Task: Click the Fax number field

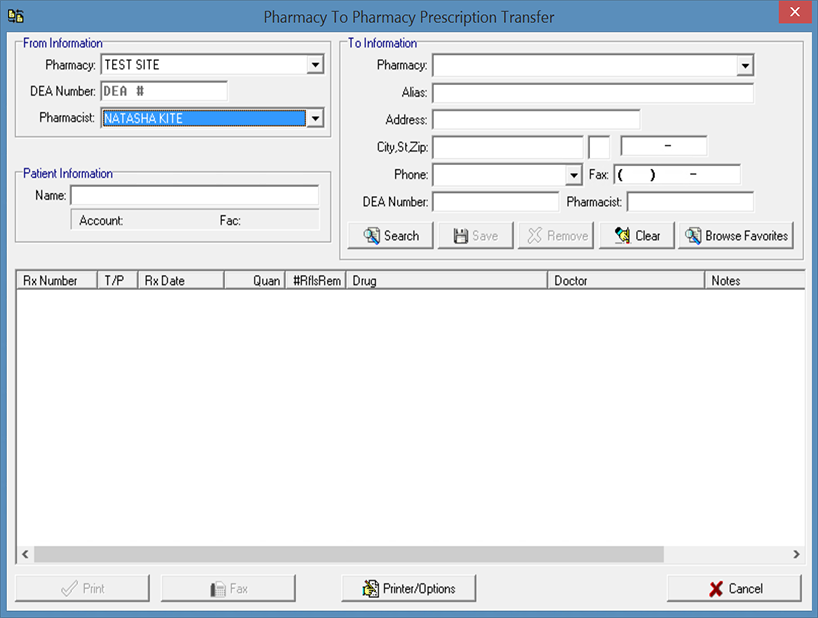Action: (677, 175)
